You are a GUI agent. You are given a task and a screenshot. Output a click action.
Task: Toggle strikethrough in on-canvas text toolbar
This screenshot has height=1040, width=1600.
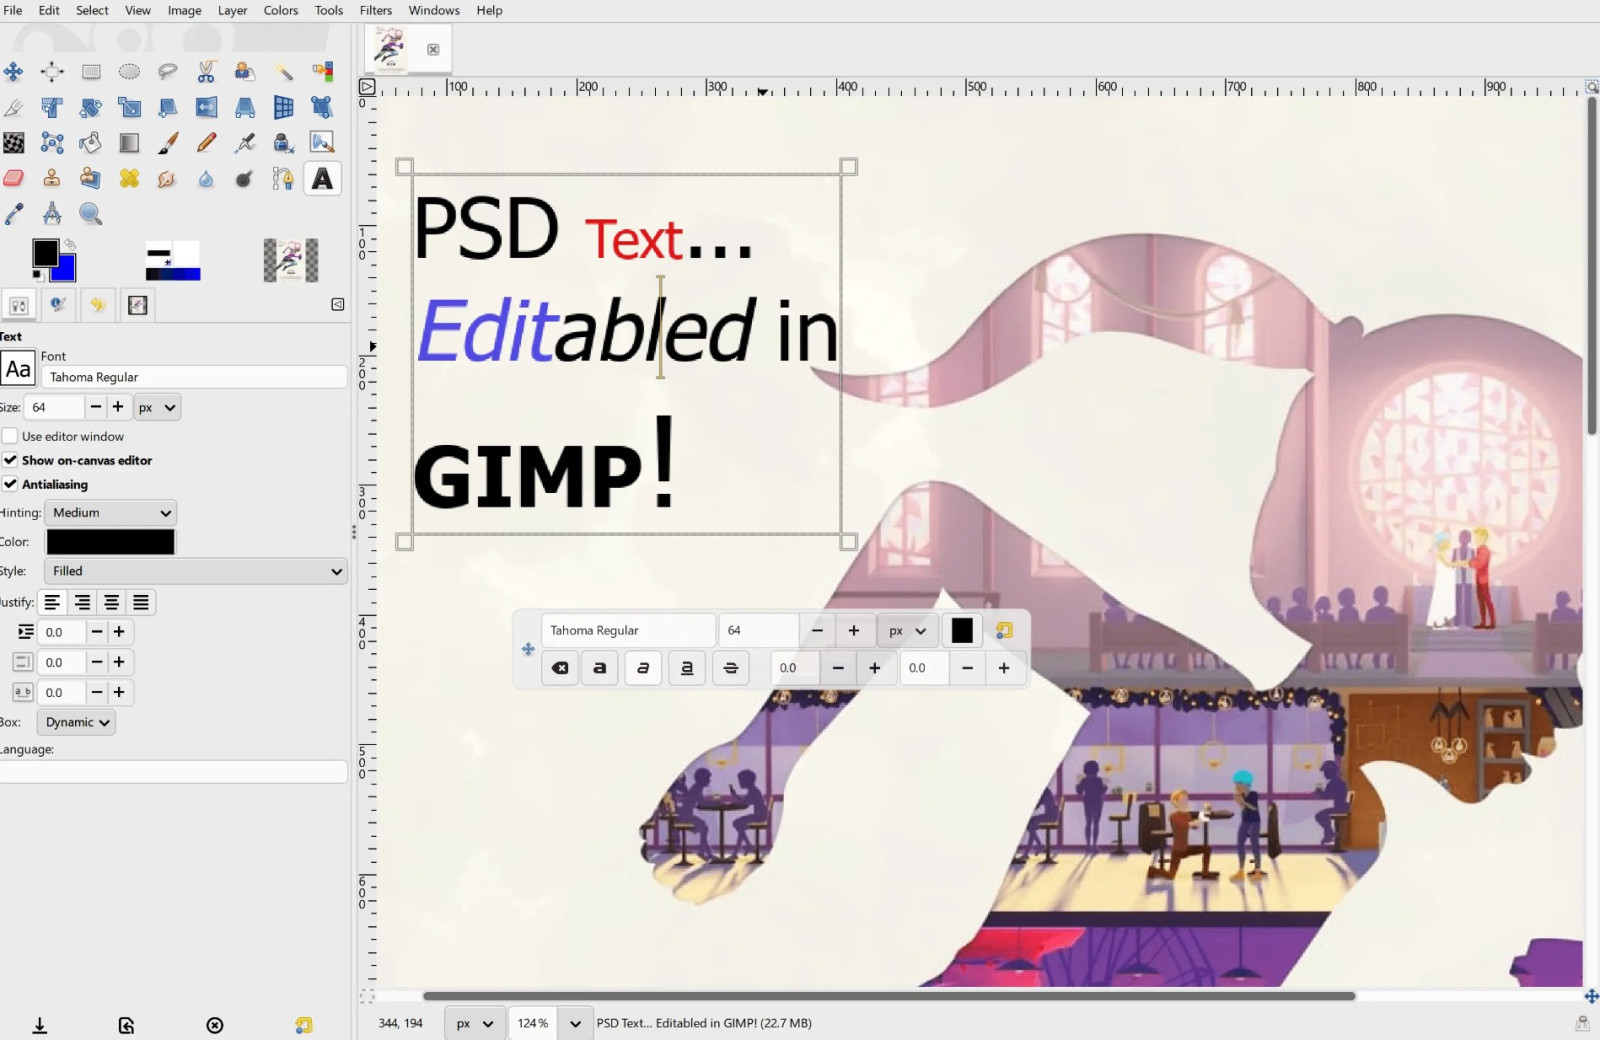tap(731, 668)
